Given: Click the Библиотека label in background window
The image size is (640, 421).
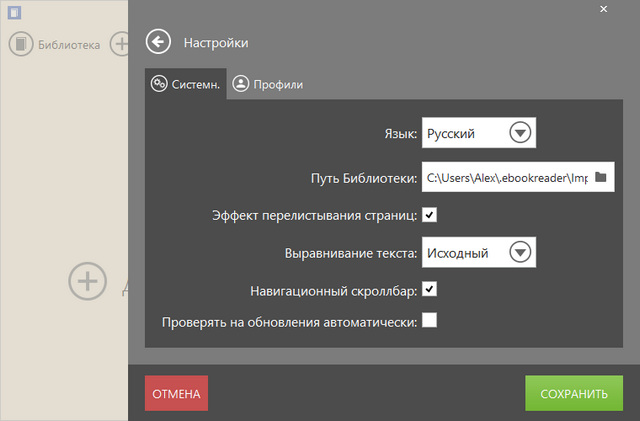Looking at the screenshot, I should [69, 45].
